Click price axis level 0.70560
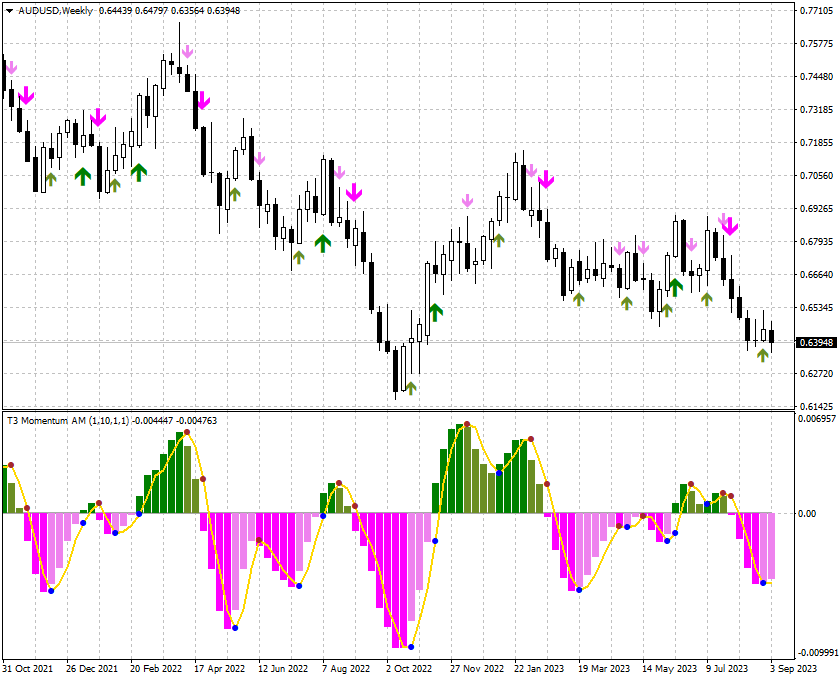840x680 pixels. 816,176
